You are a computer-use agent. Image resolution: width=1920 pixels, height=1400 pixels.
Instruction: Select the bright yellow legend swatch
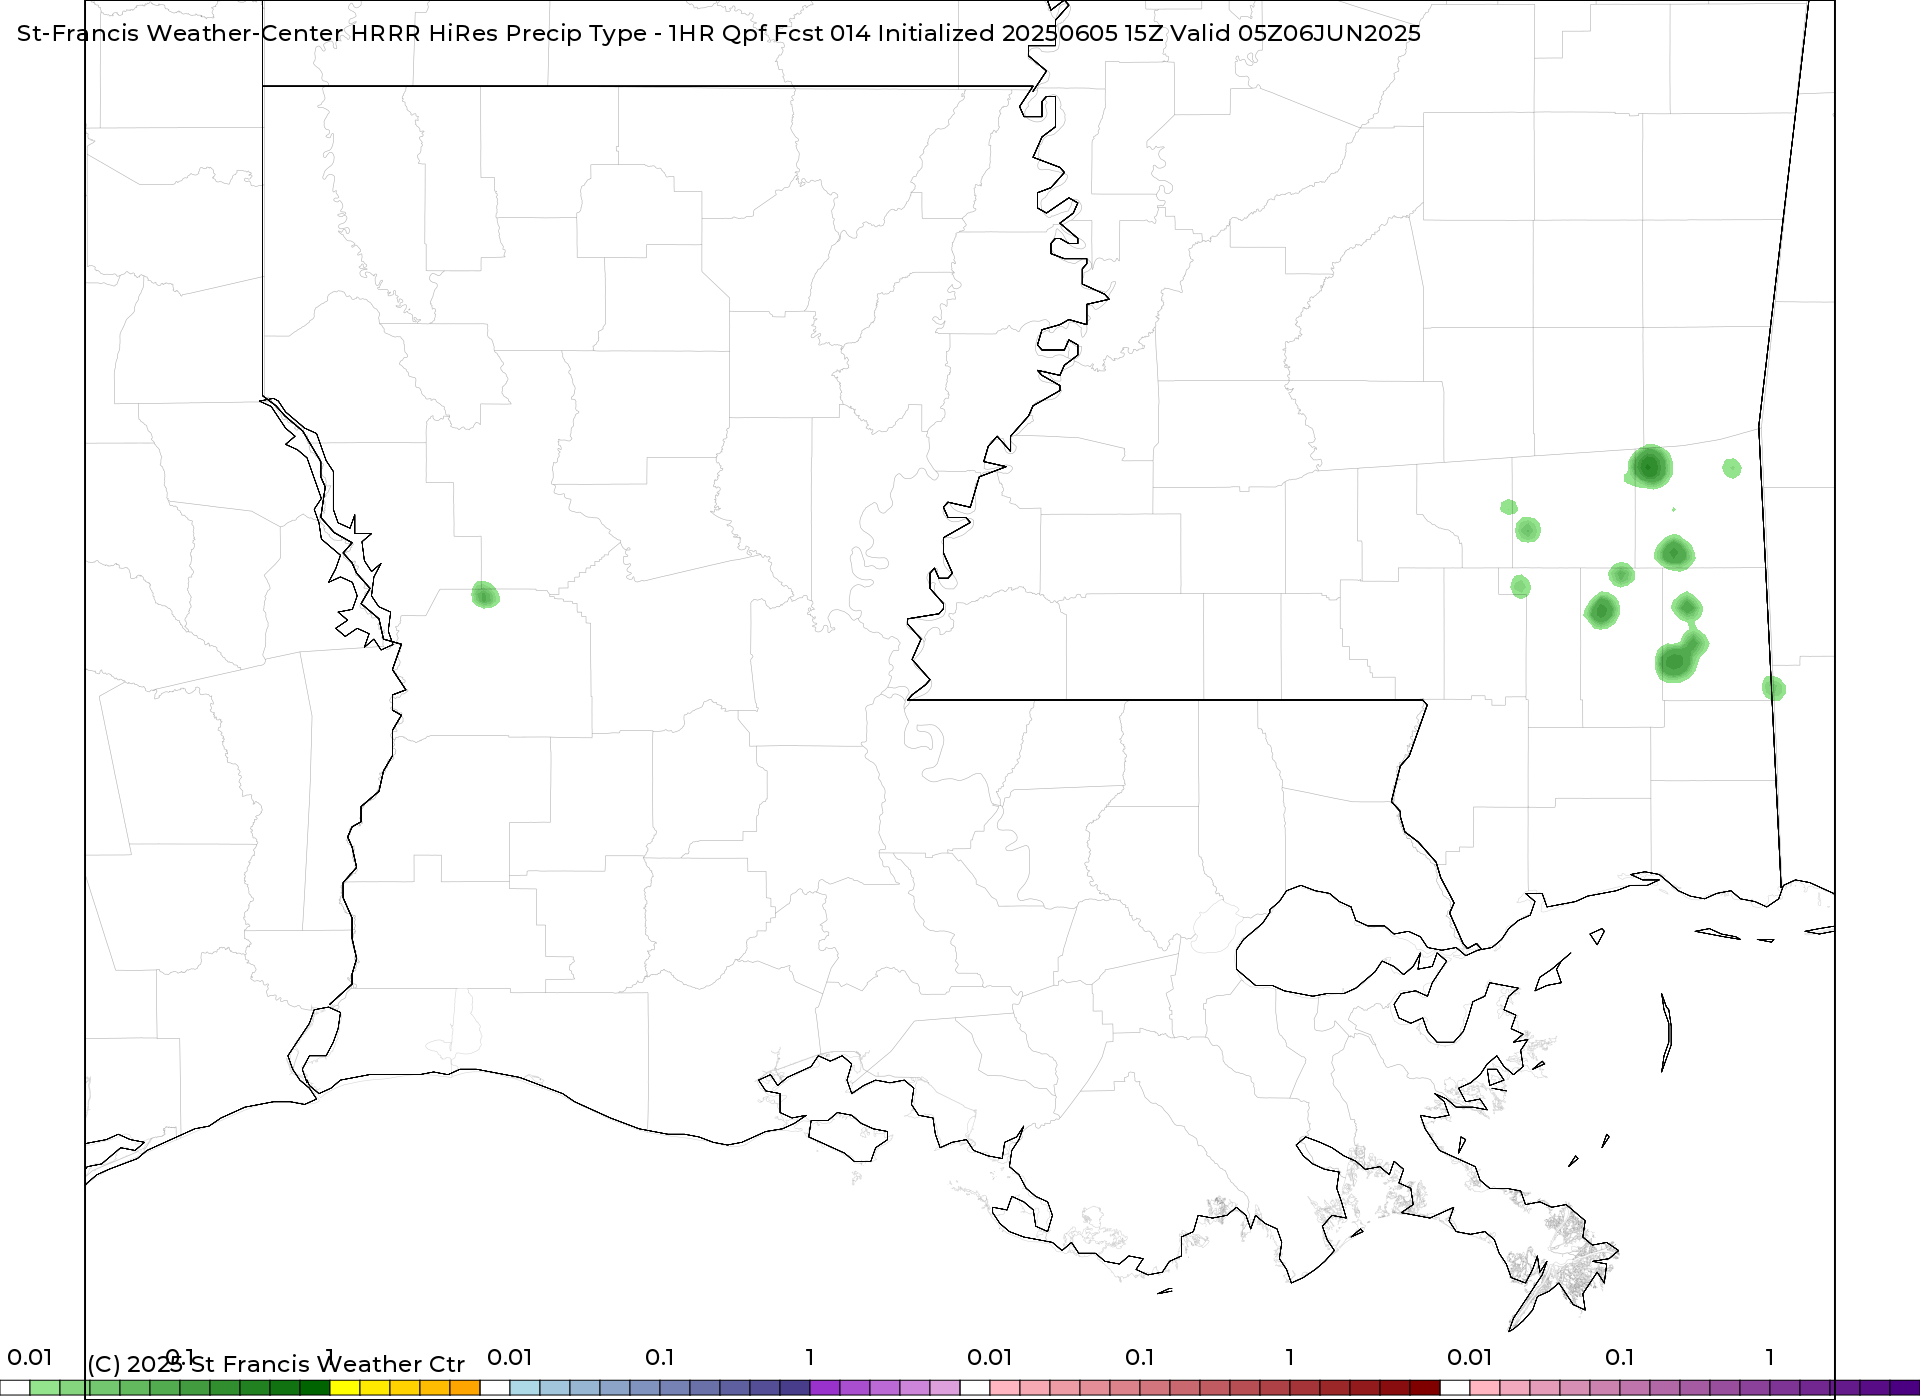(345, 1388)
